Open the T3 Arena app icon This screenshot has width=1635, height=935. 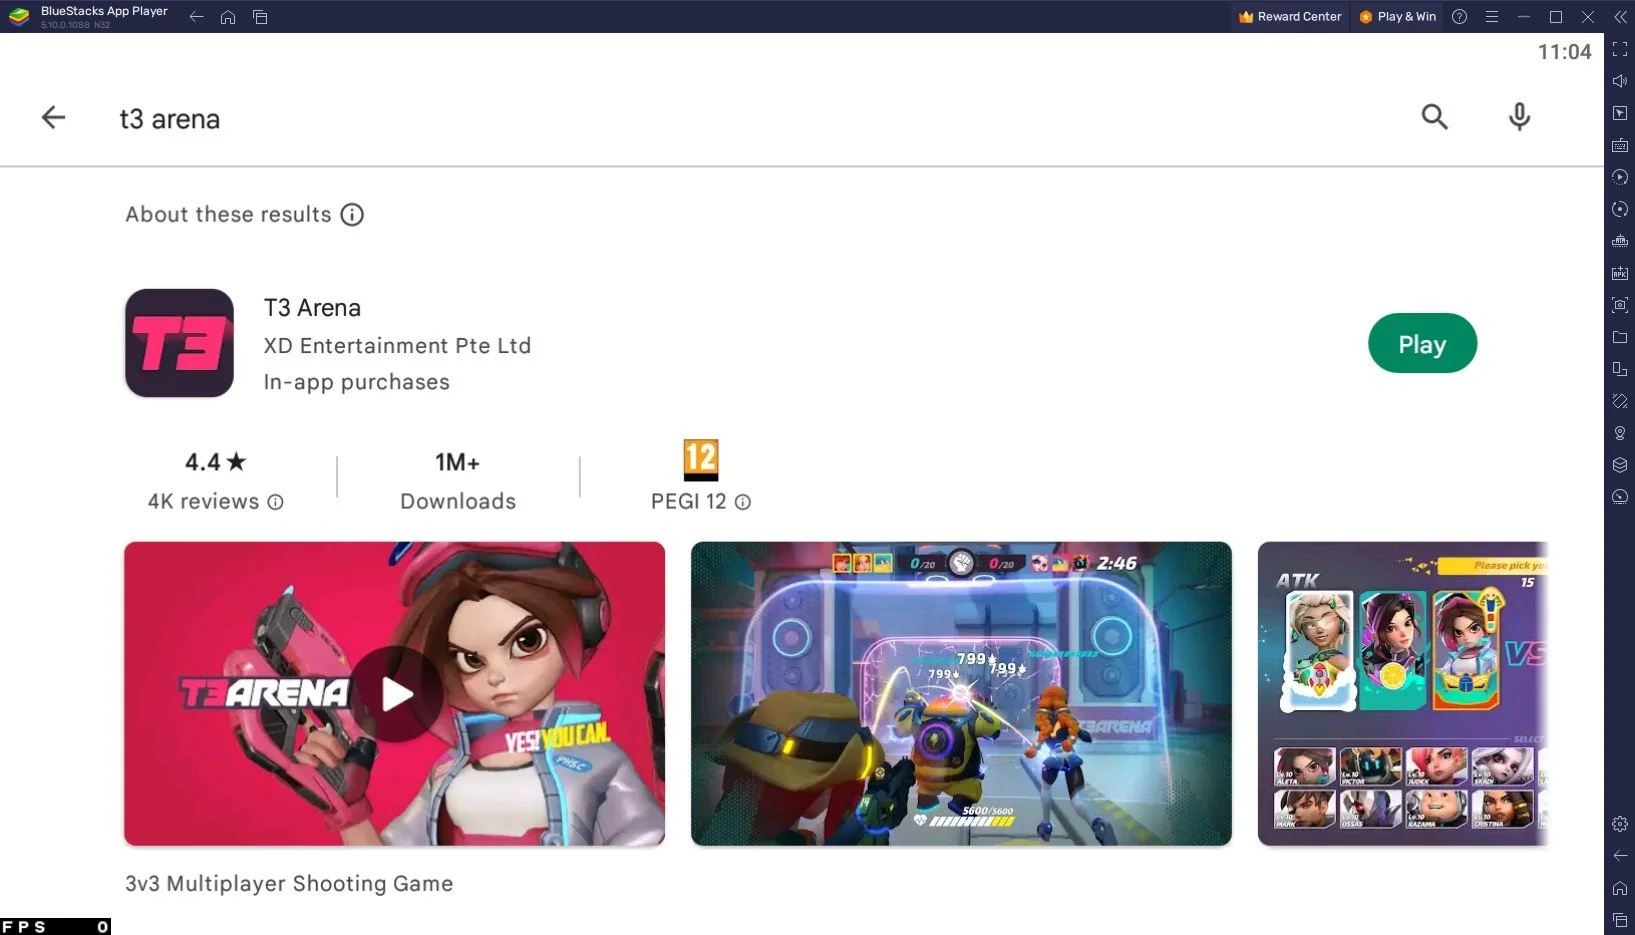click(x=179, y=343)
